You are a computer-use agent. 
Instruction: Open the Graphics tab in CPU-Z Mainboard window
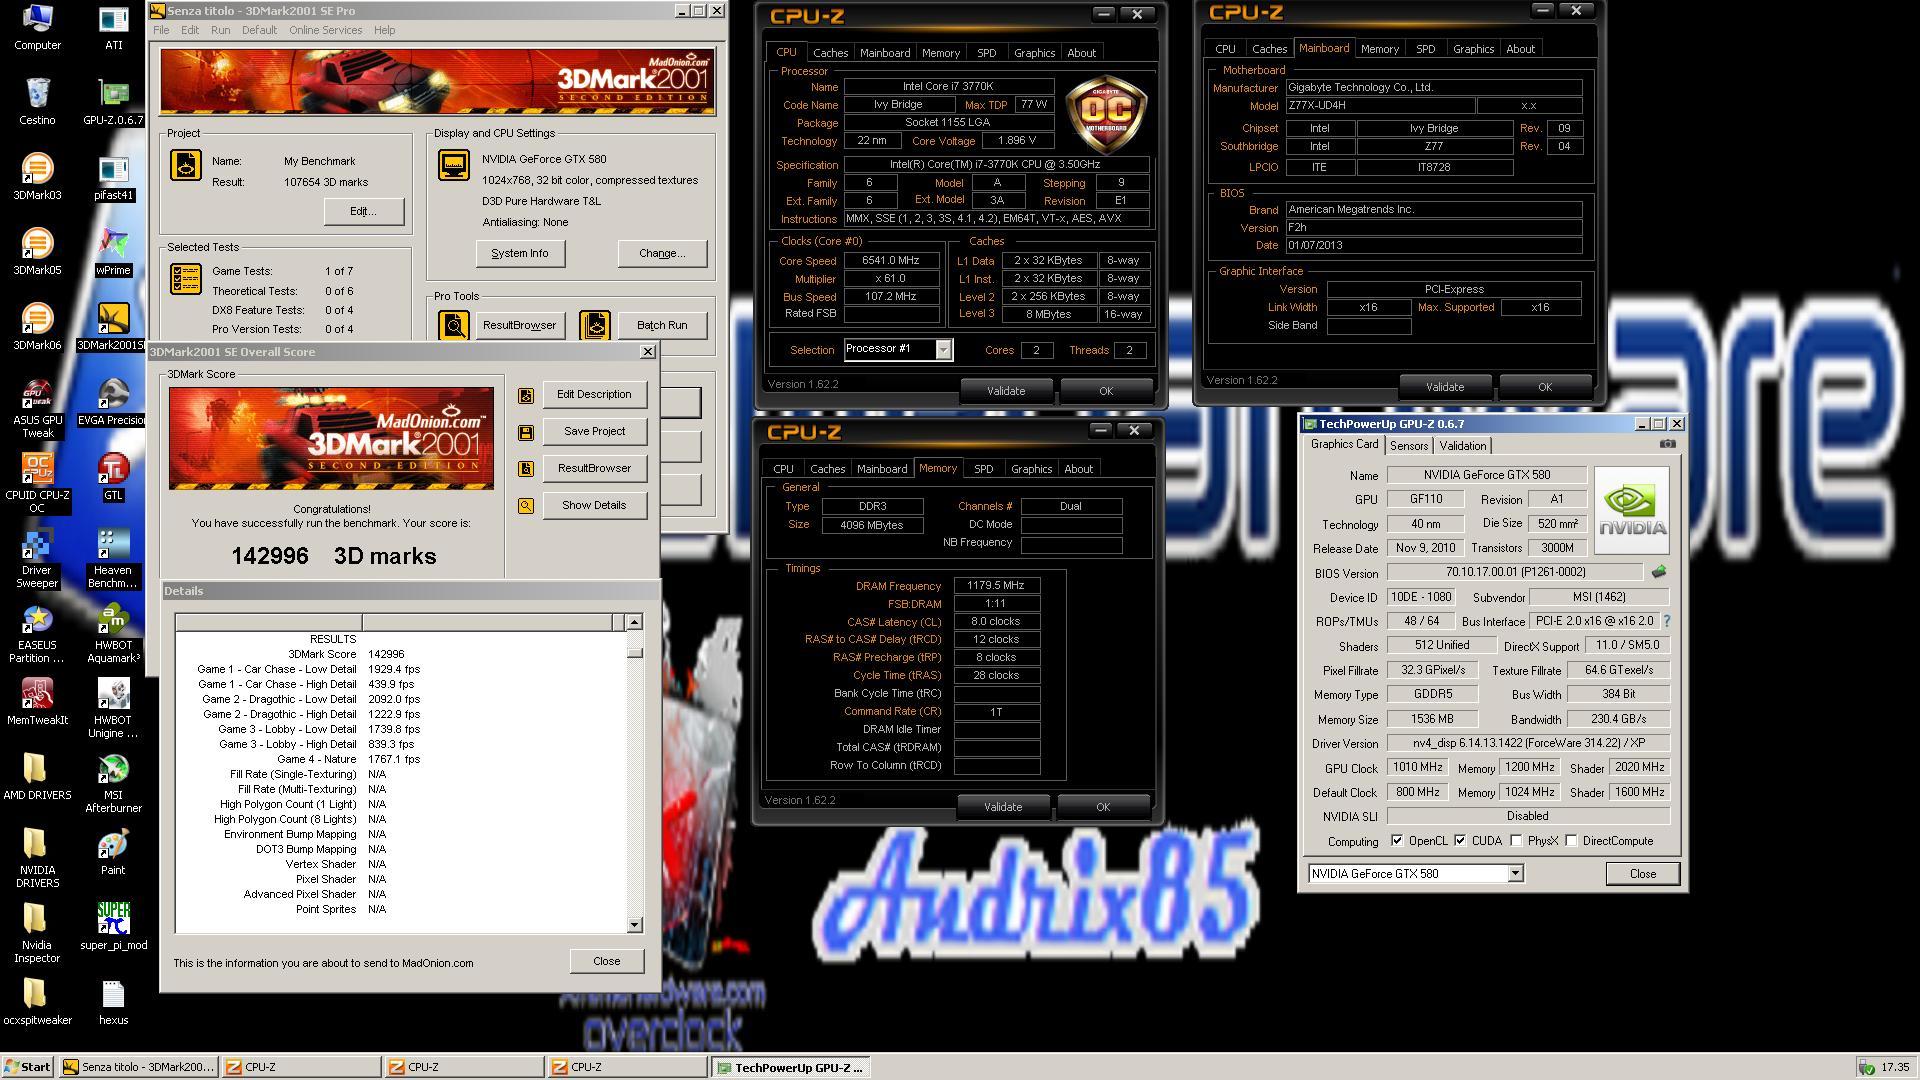tap(1473, 49)
